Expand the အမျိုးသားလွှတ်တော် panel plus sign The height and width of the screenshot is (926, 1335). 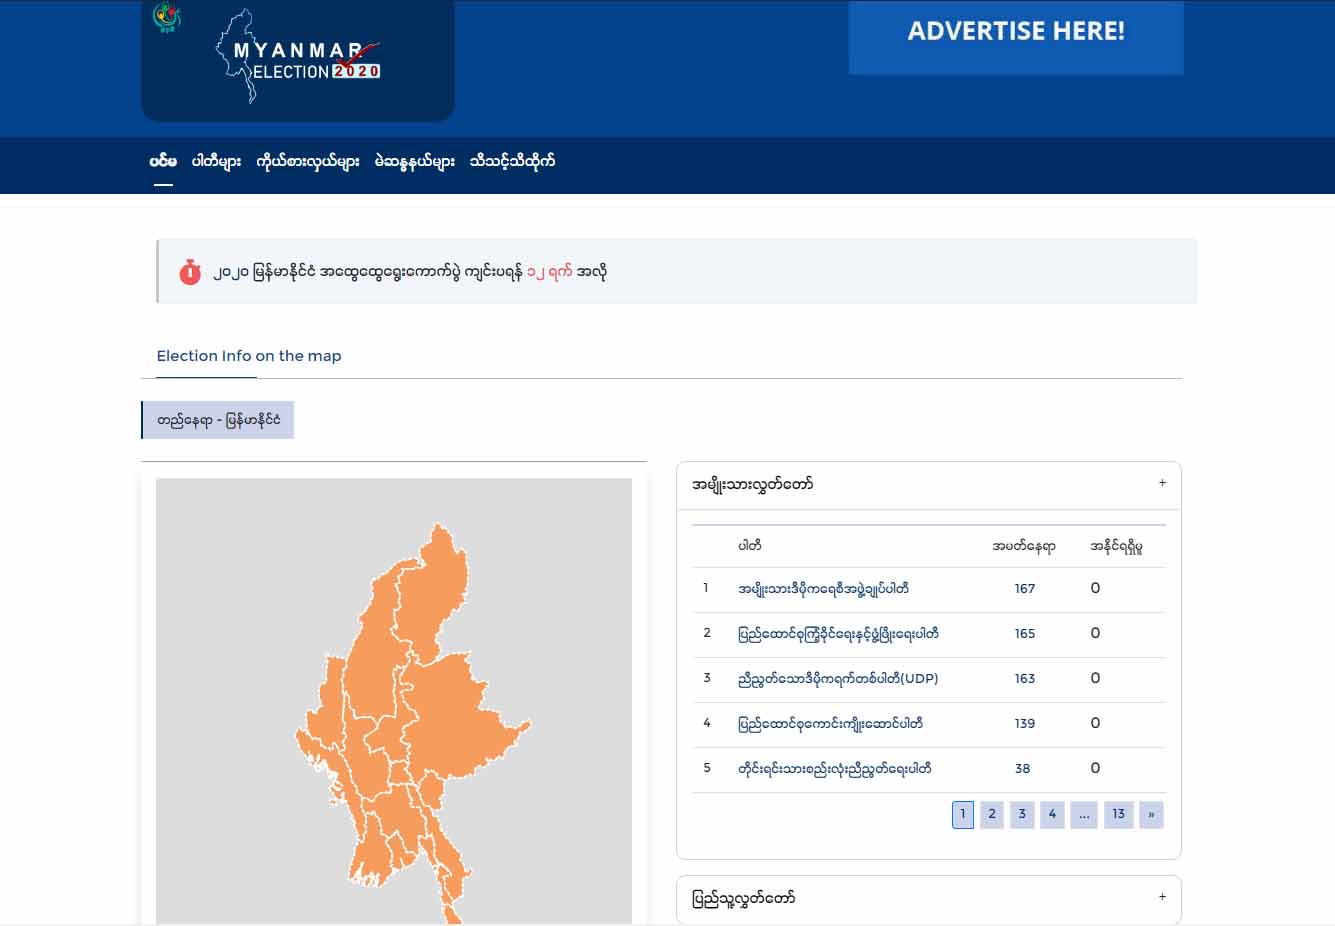click(1162, 483)
